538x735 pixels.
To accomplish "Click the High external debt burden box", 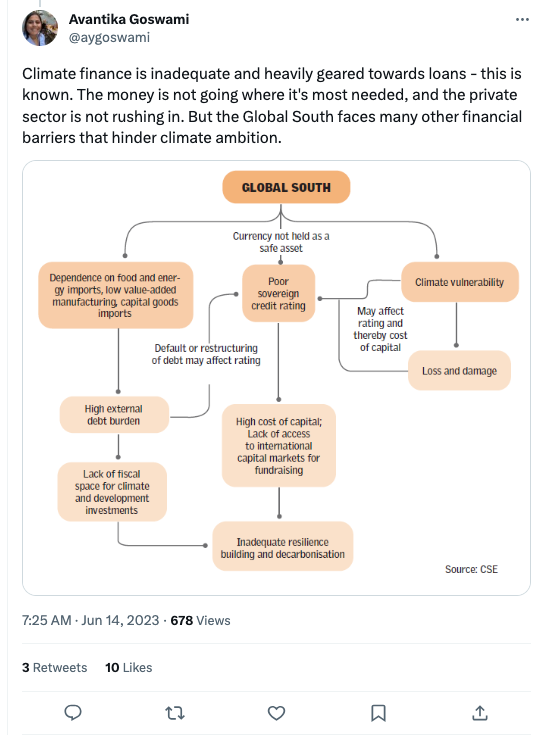I will click(x=114, y=415).
